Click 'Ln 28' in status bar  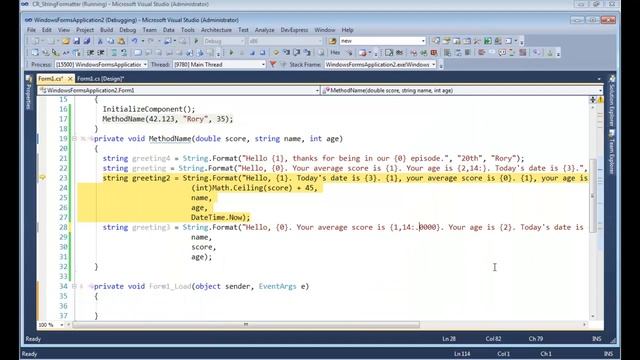pos(449,339)
